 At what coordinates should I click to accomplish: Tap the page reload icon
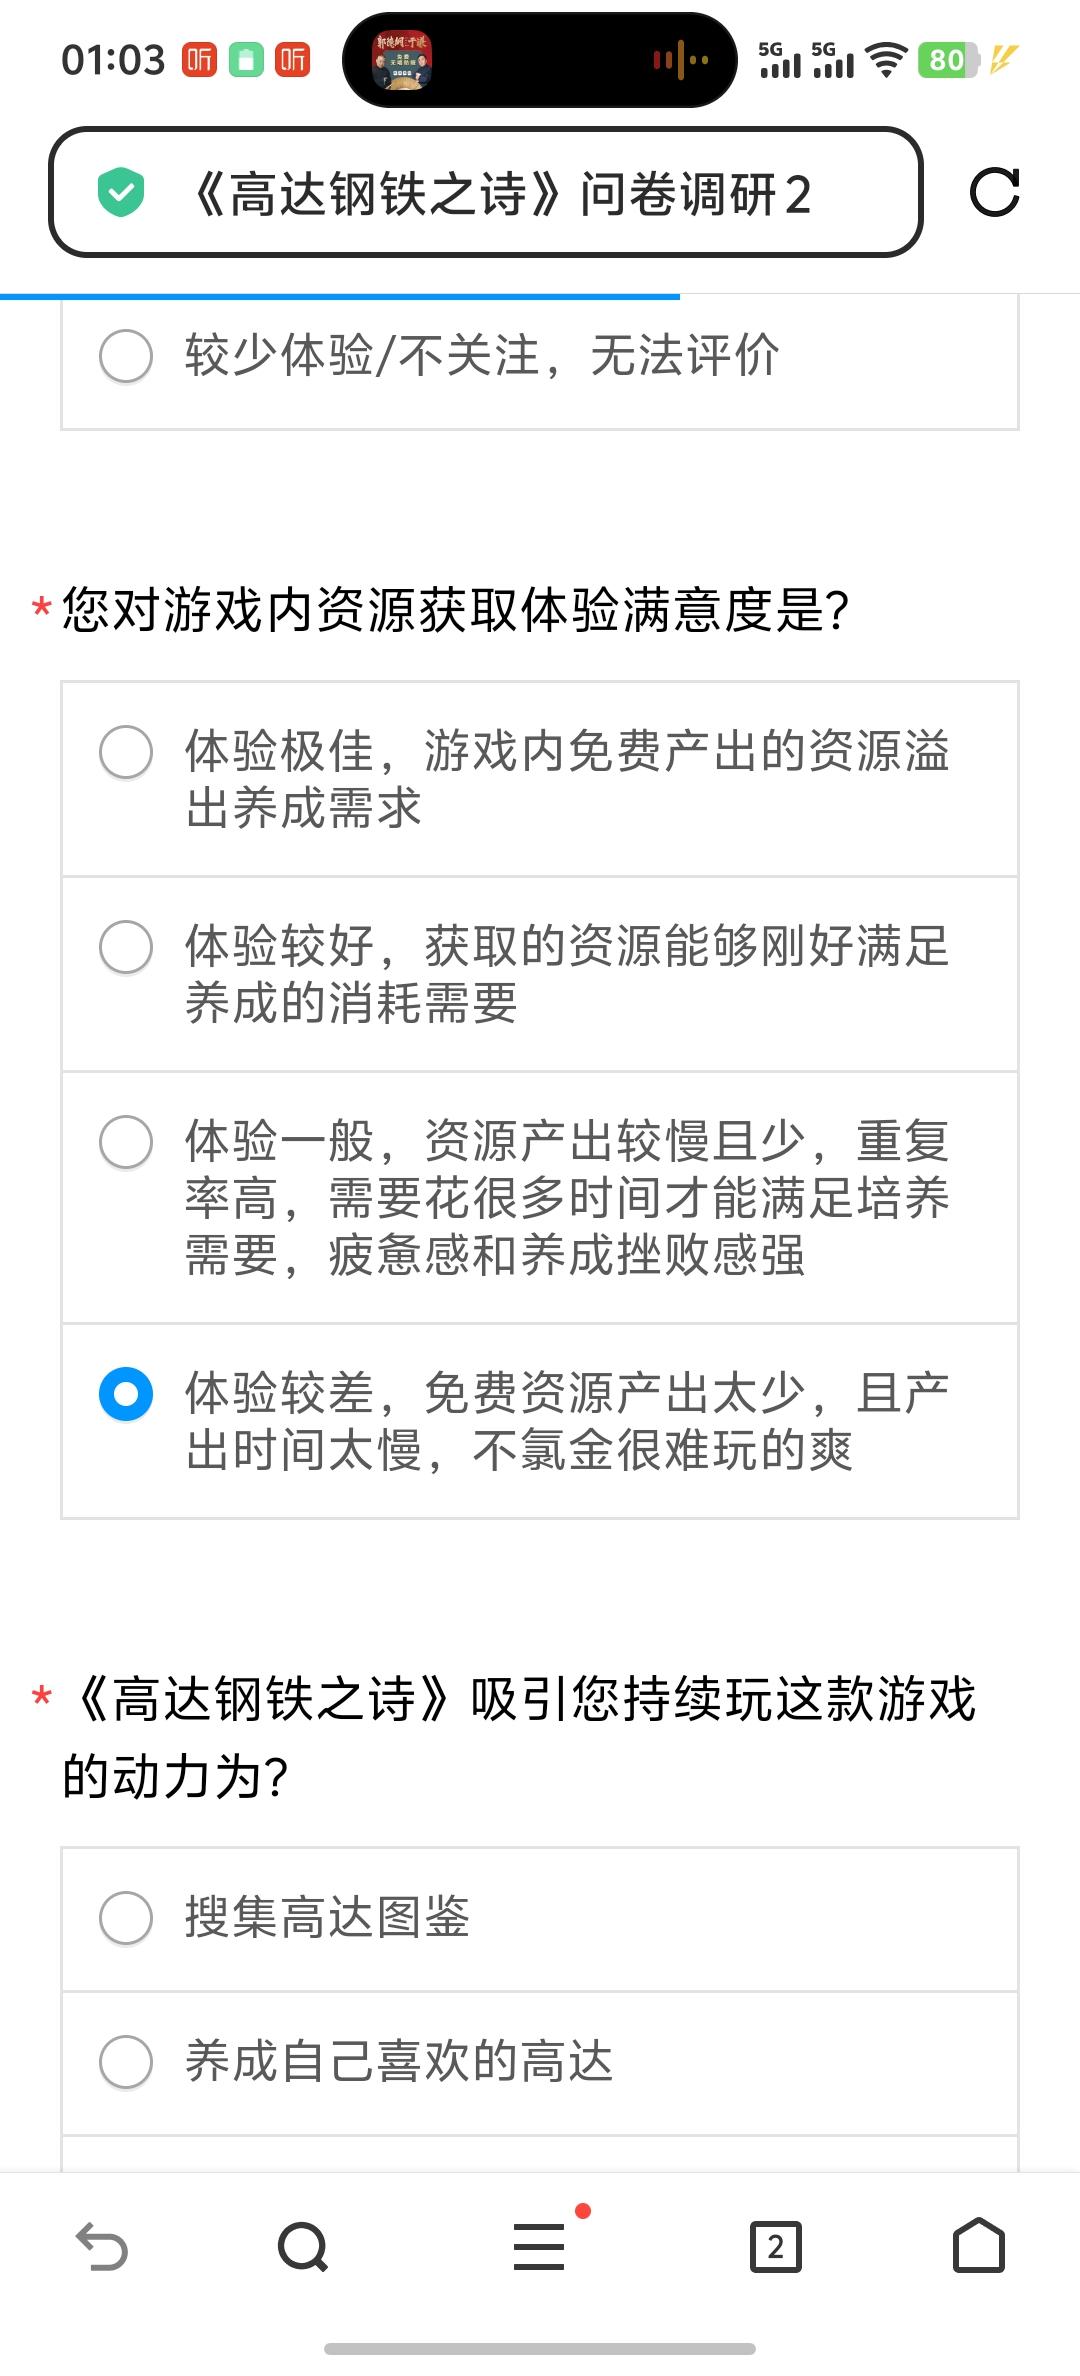[x=994, y=192]
